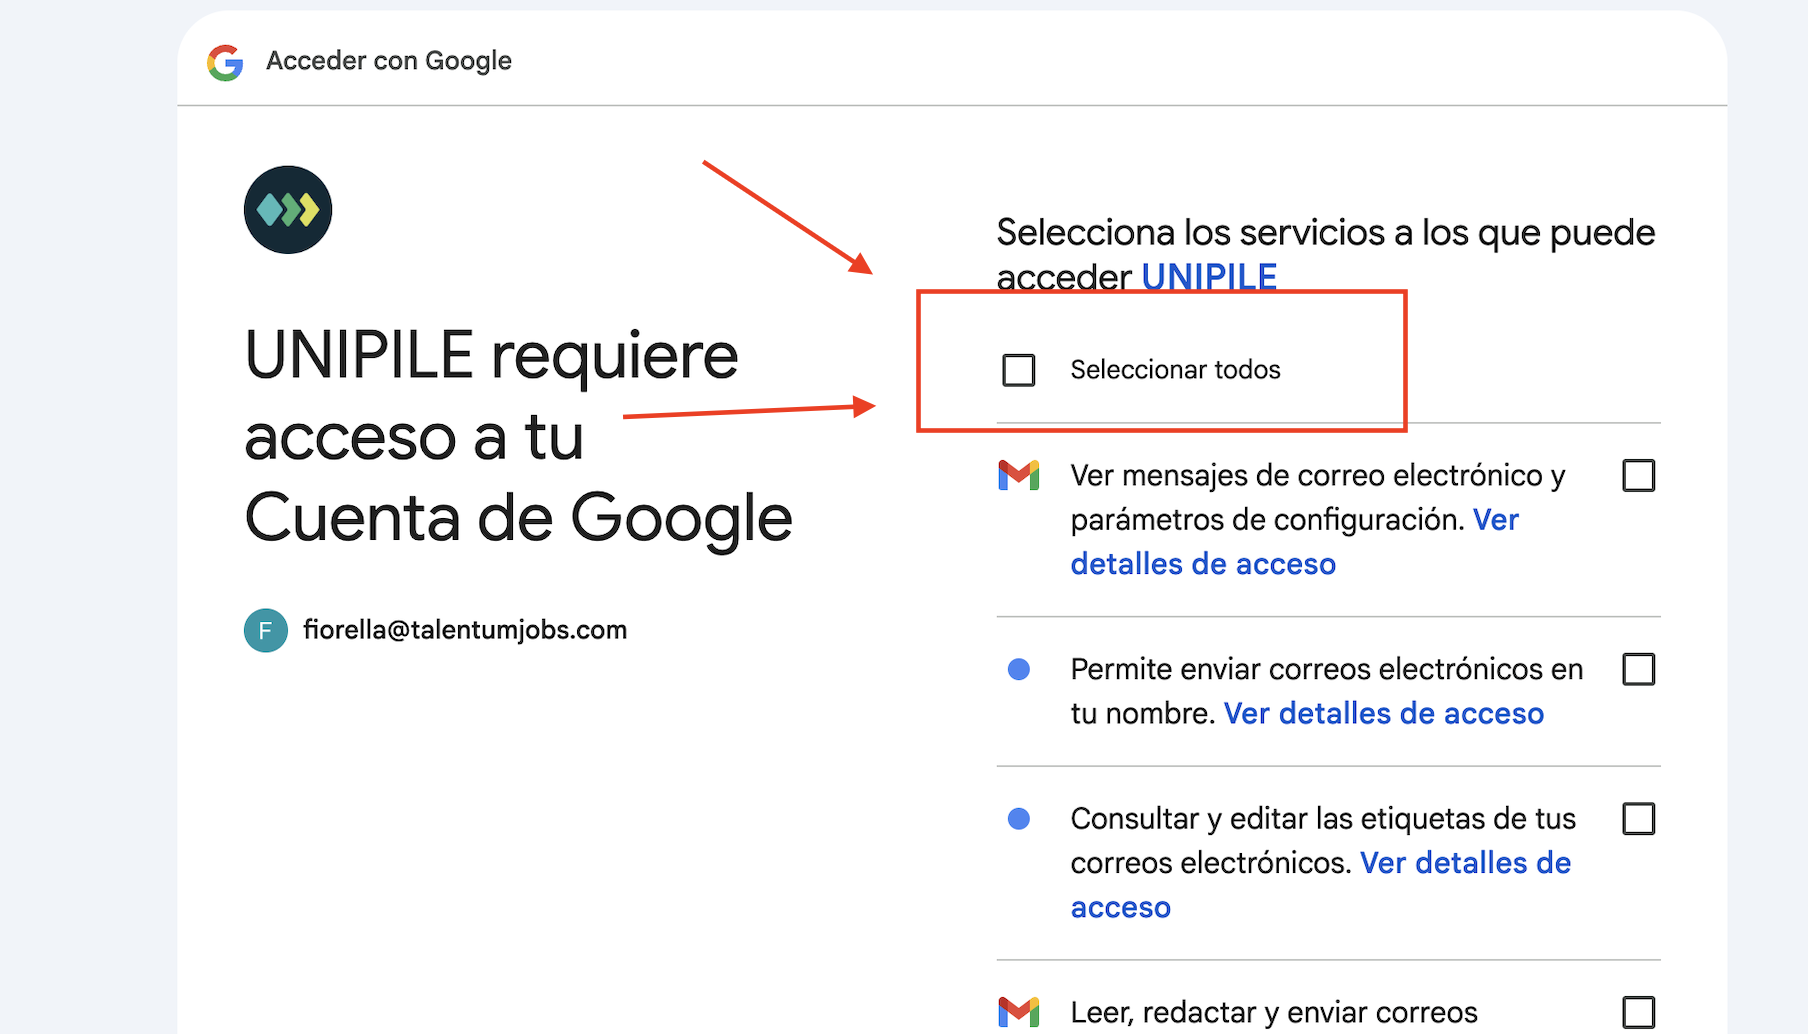This screenshot has height=1034, width=1808.
Task: Click the 'Seleccionar todos' label
Action: (x=1175, y=370)
